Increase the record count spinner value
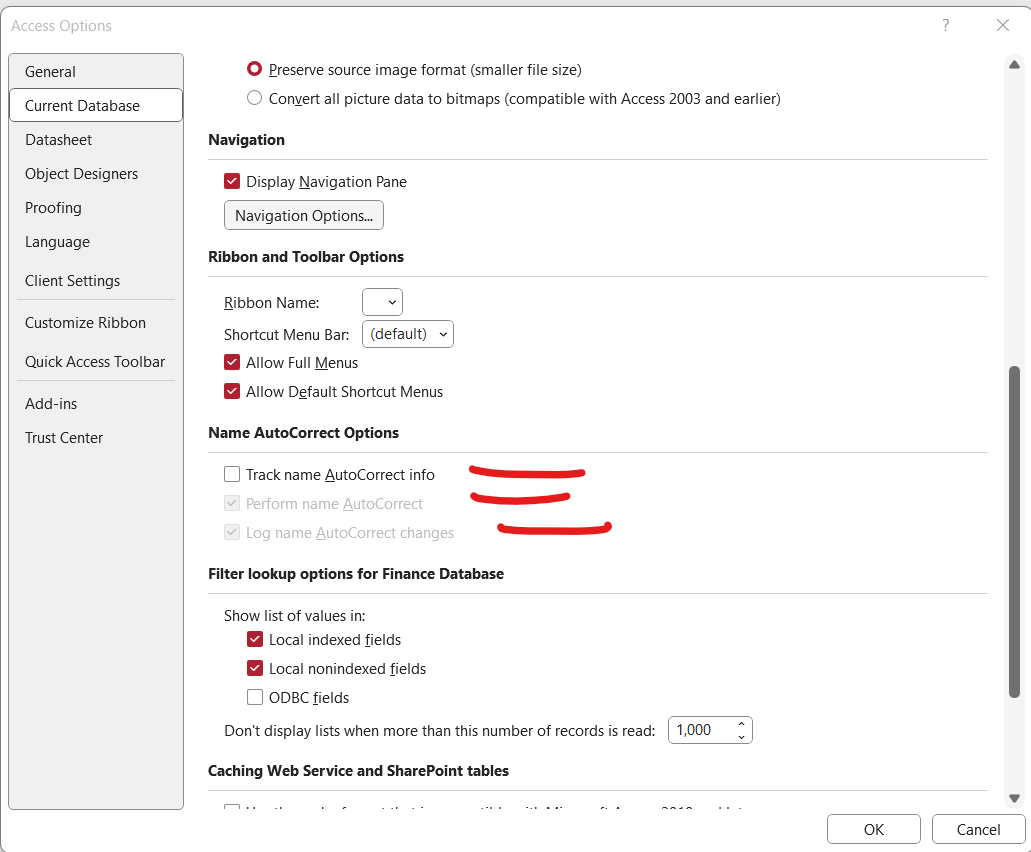Viewport: 1031px width, 852px height. [x=741, y=723]
